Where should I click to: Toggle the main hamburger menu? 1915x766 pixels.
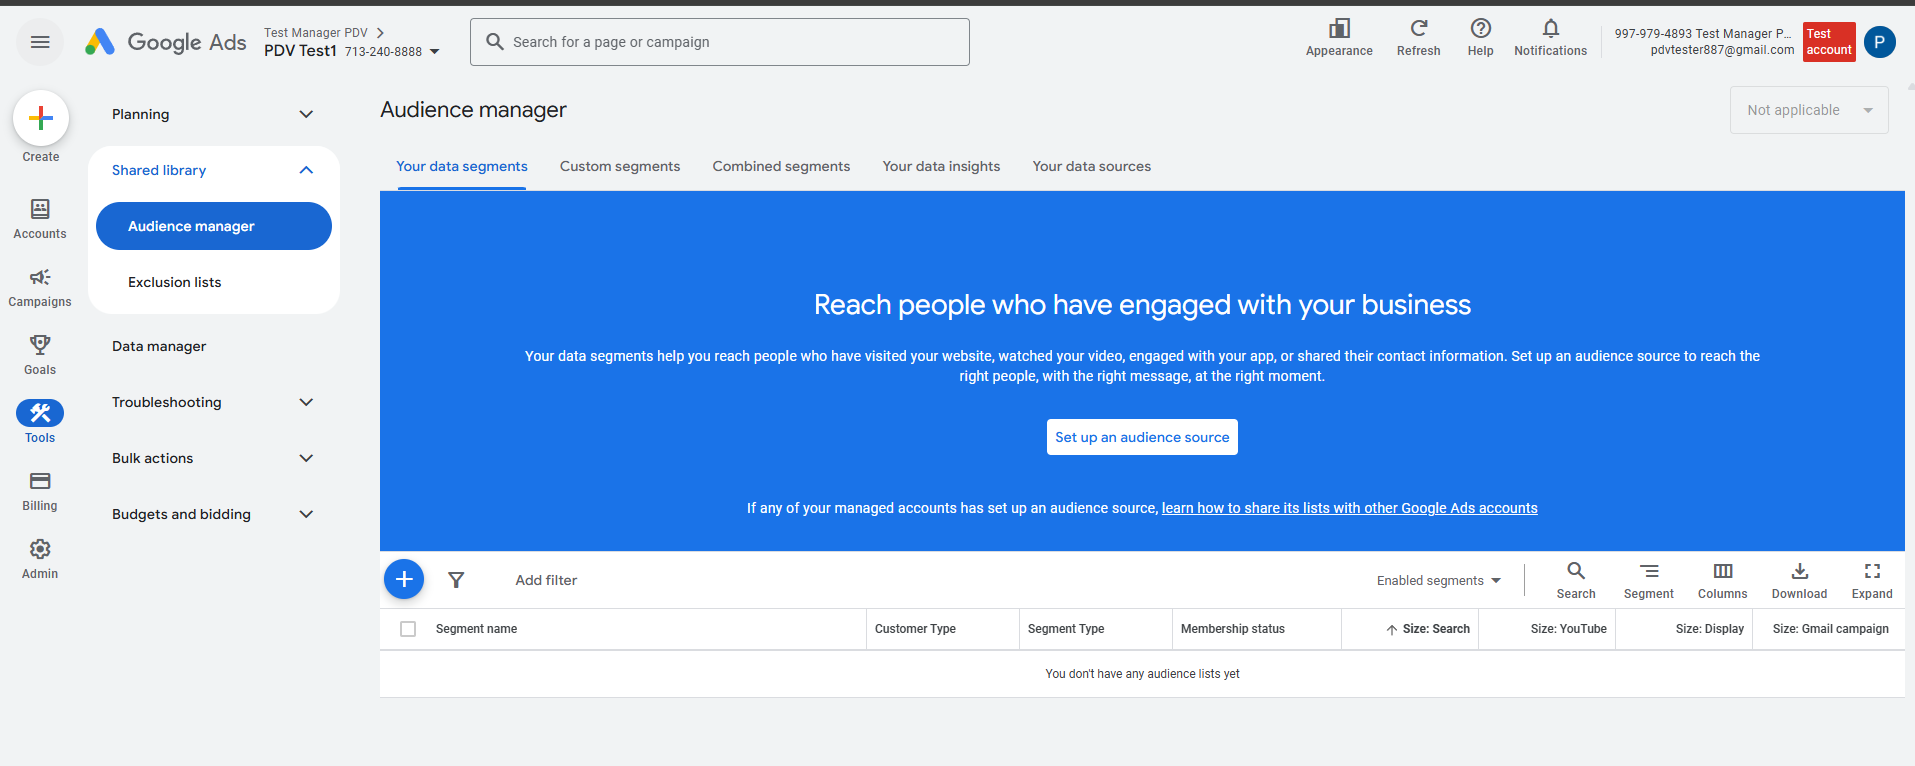pos(40,42)
